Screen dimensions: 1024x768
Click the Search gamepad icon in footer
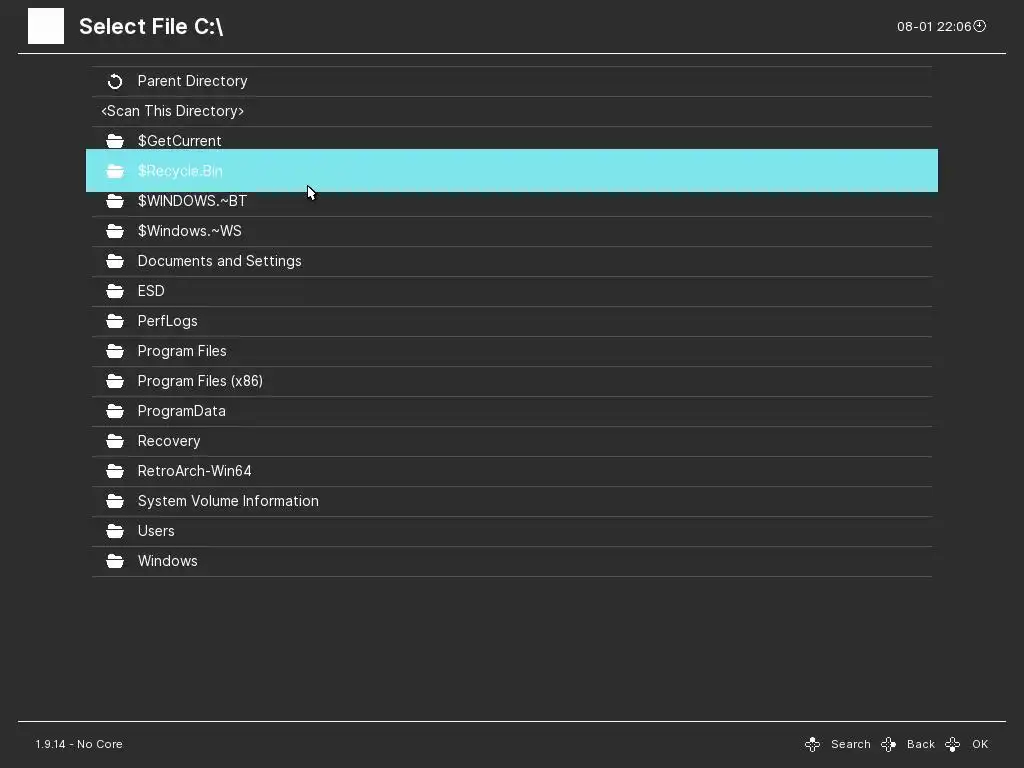pos(813,744)
